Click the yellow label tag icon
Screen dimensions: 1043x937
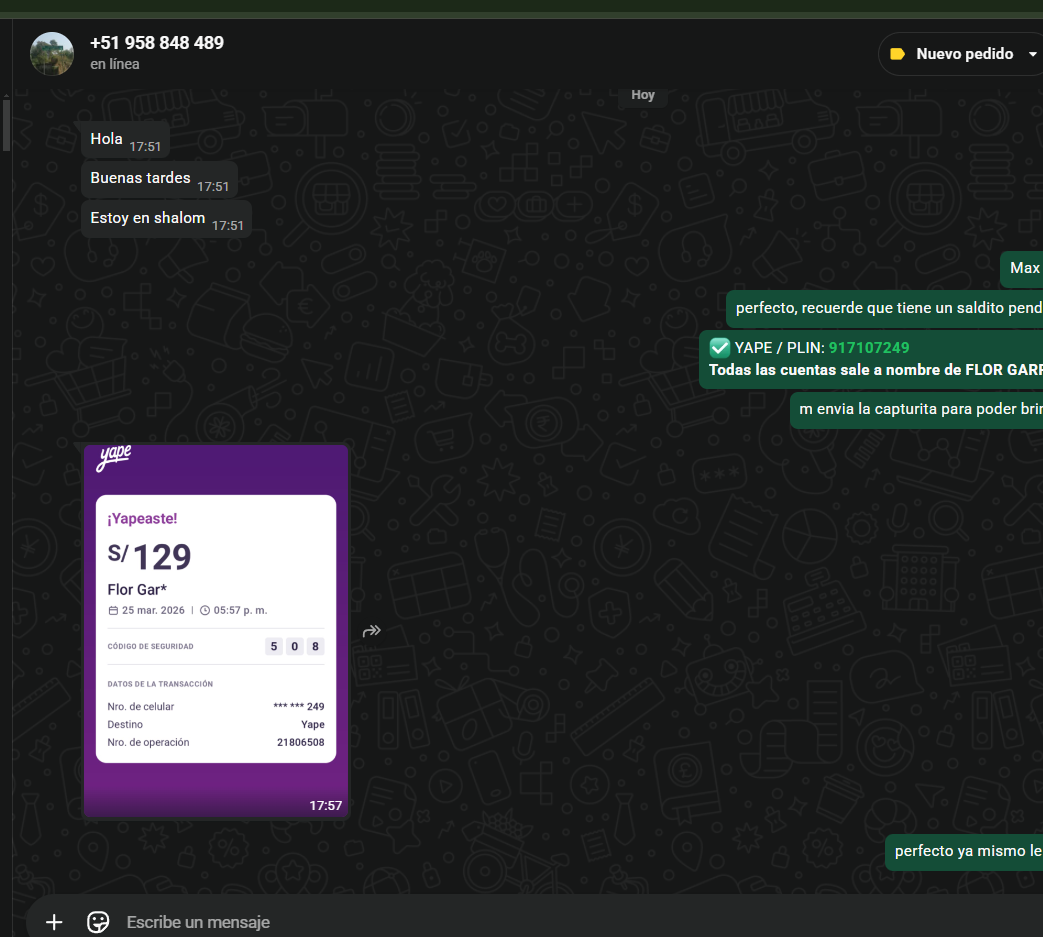tap(897, 54)
